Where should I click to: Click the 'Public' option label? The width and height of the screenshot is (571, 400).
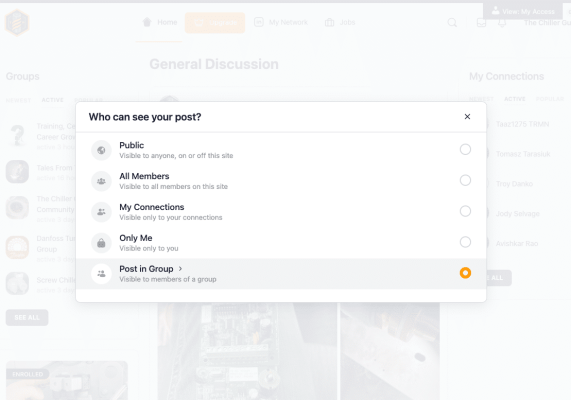pos(131,145)
